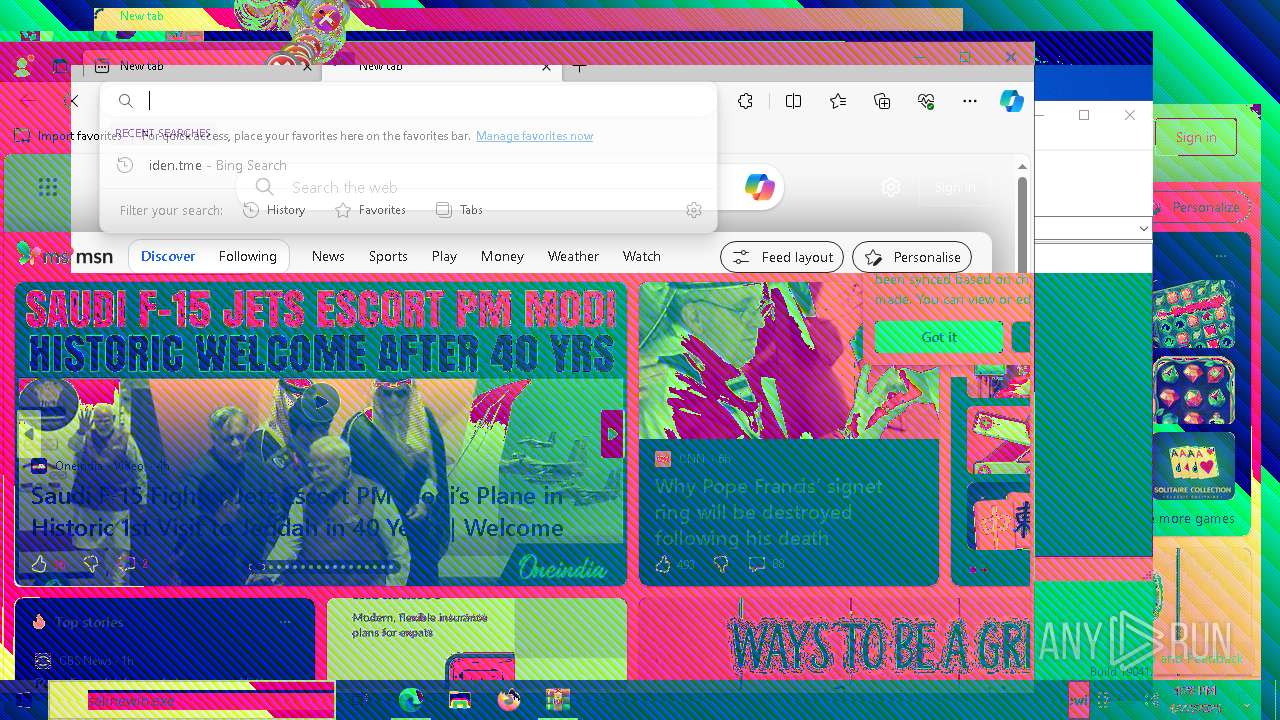Open the Copilot sidebar icon

(1012, 101)
